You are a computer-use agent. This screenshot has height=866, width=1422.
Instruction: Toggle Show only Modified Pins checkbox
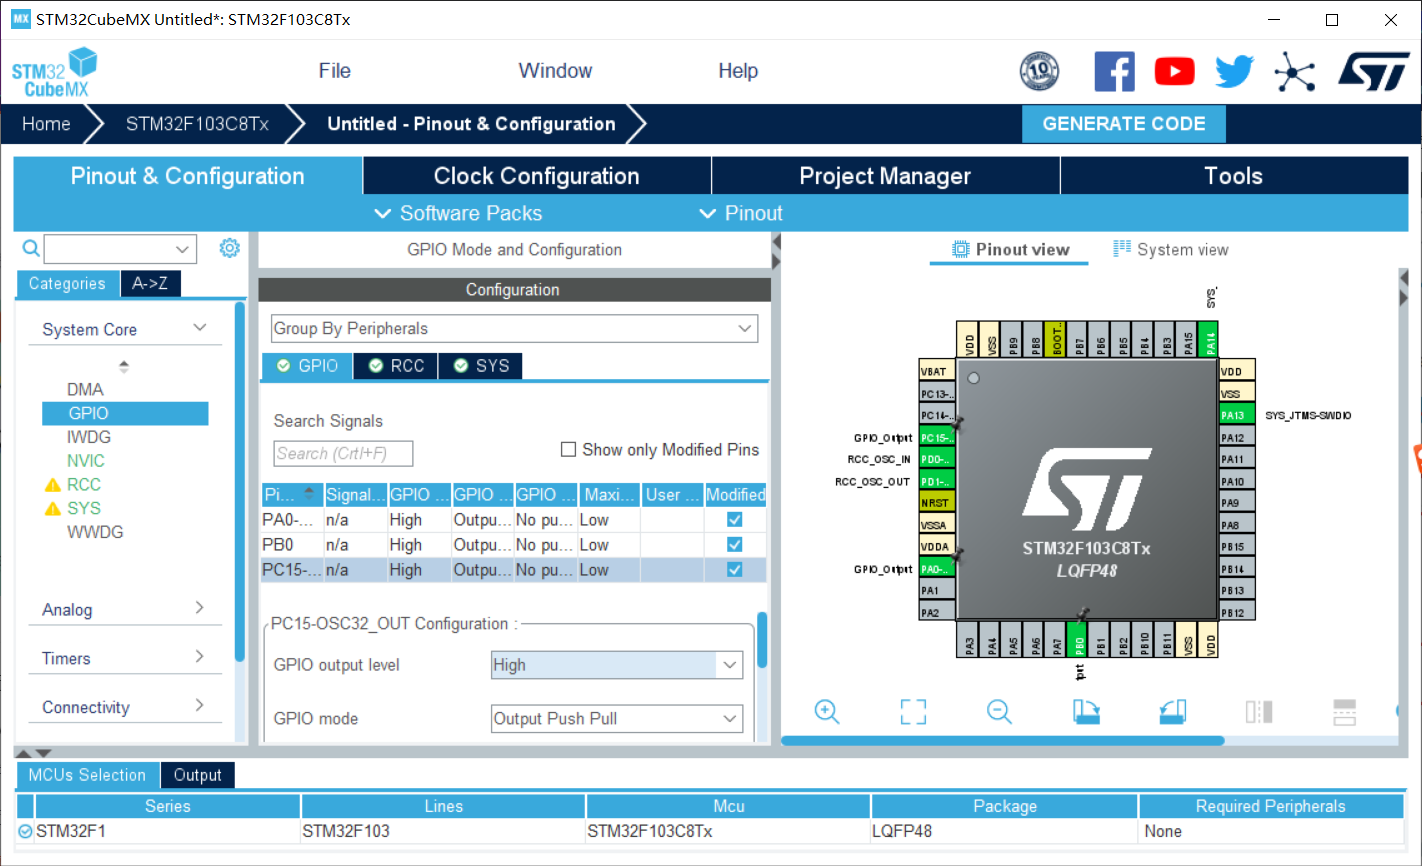pyautogui.click(x=568, y=450)
